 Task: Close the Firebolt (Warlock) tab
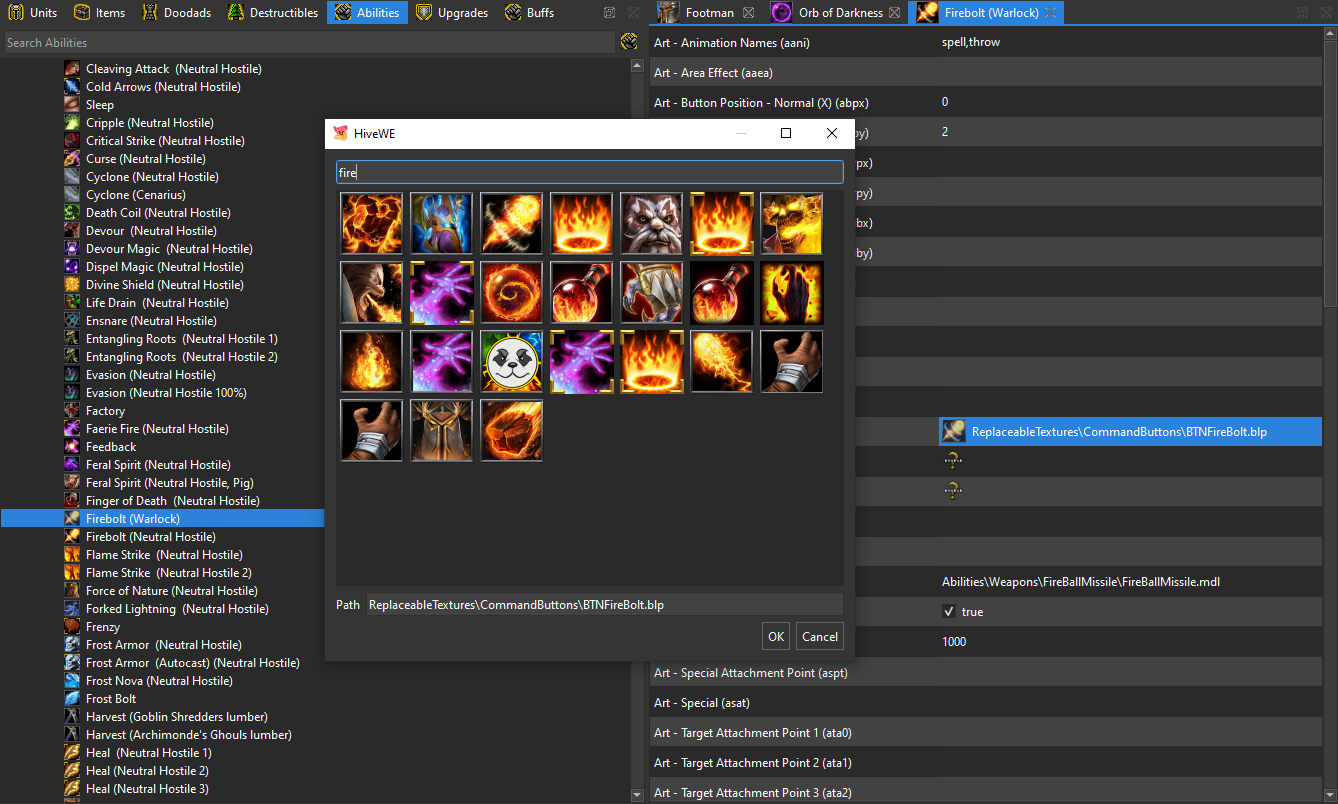1049,13
